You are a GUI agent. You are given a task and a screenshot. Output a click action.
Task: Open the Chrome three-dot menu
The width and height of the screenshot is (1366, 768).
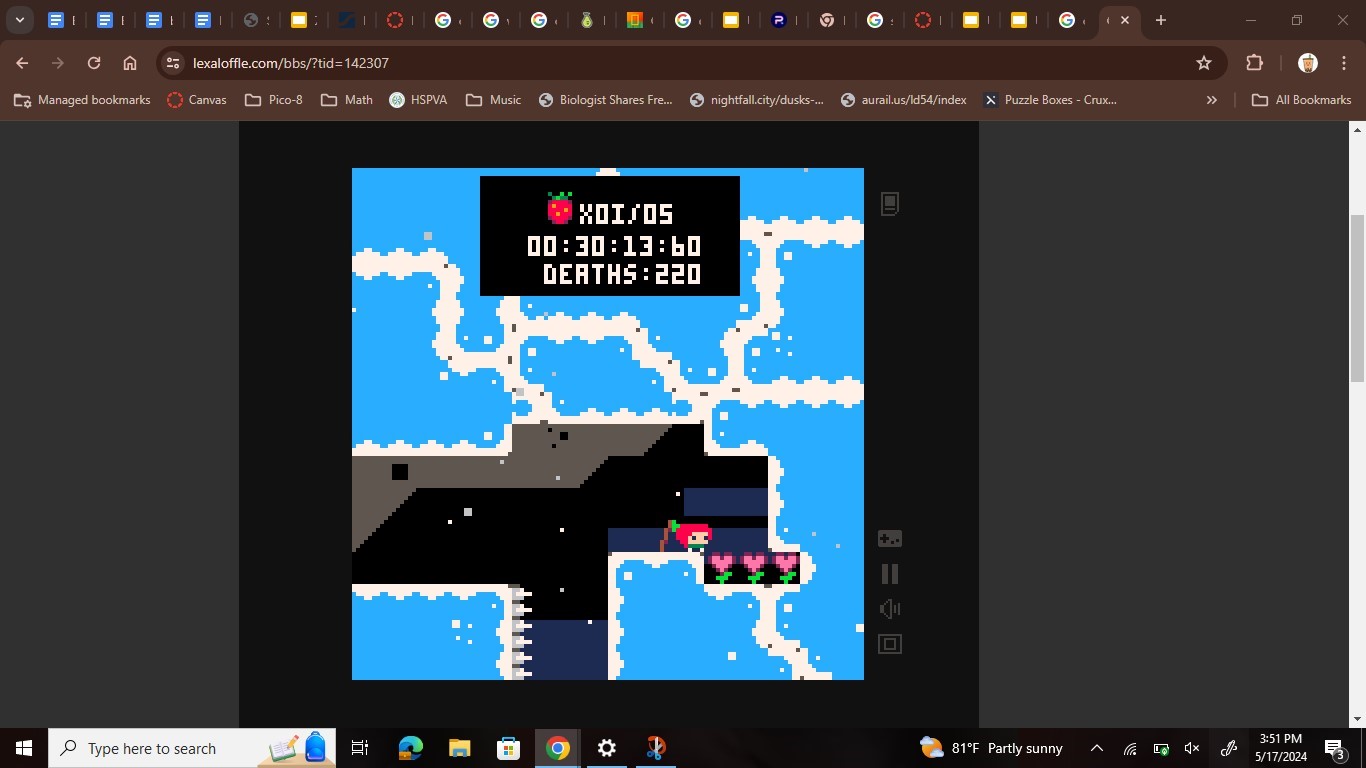tap(1343, 63)
